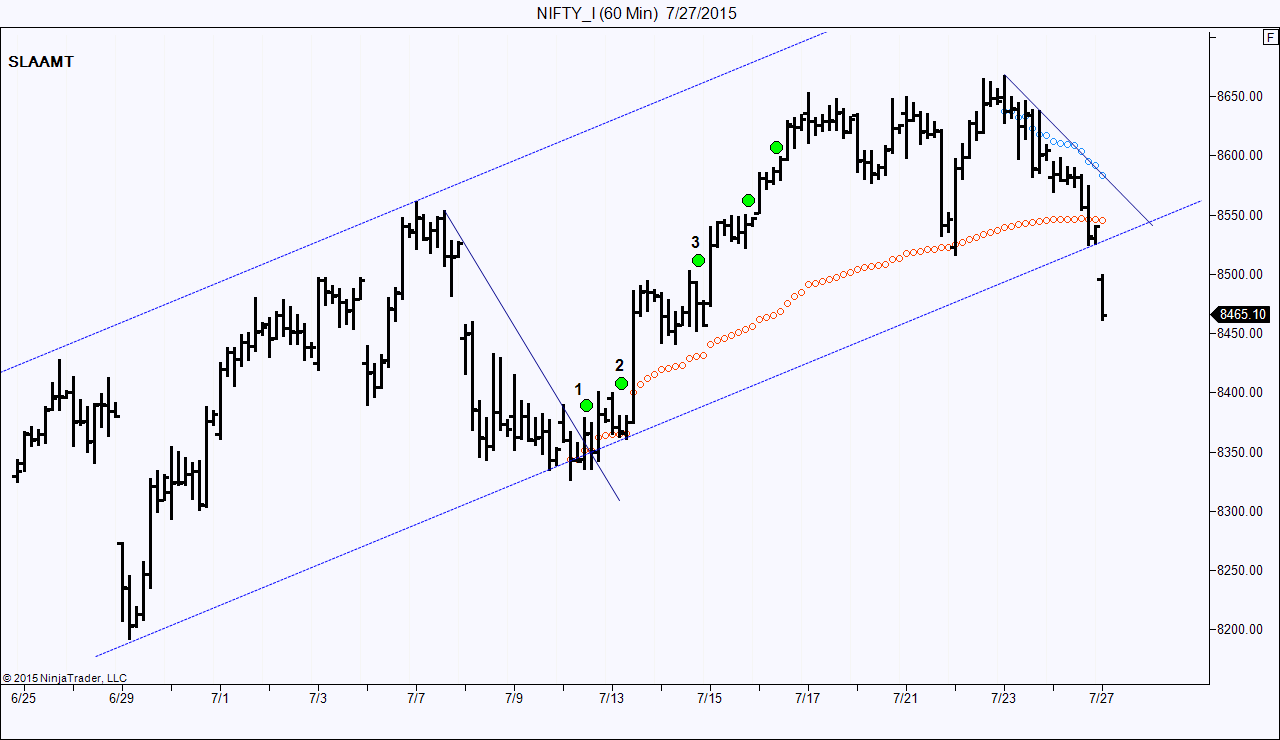Select the green dot labeled 3
This screenshot has width=1280, height=740.
point(698,260)
